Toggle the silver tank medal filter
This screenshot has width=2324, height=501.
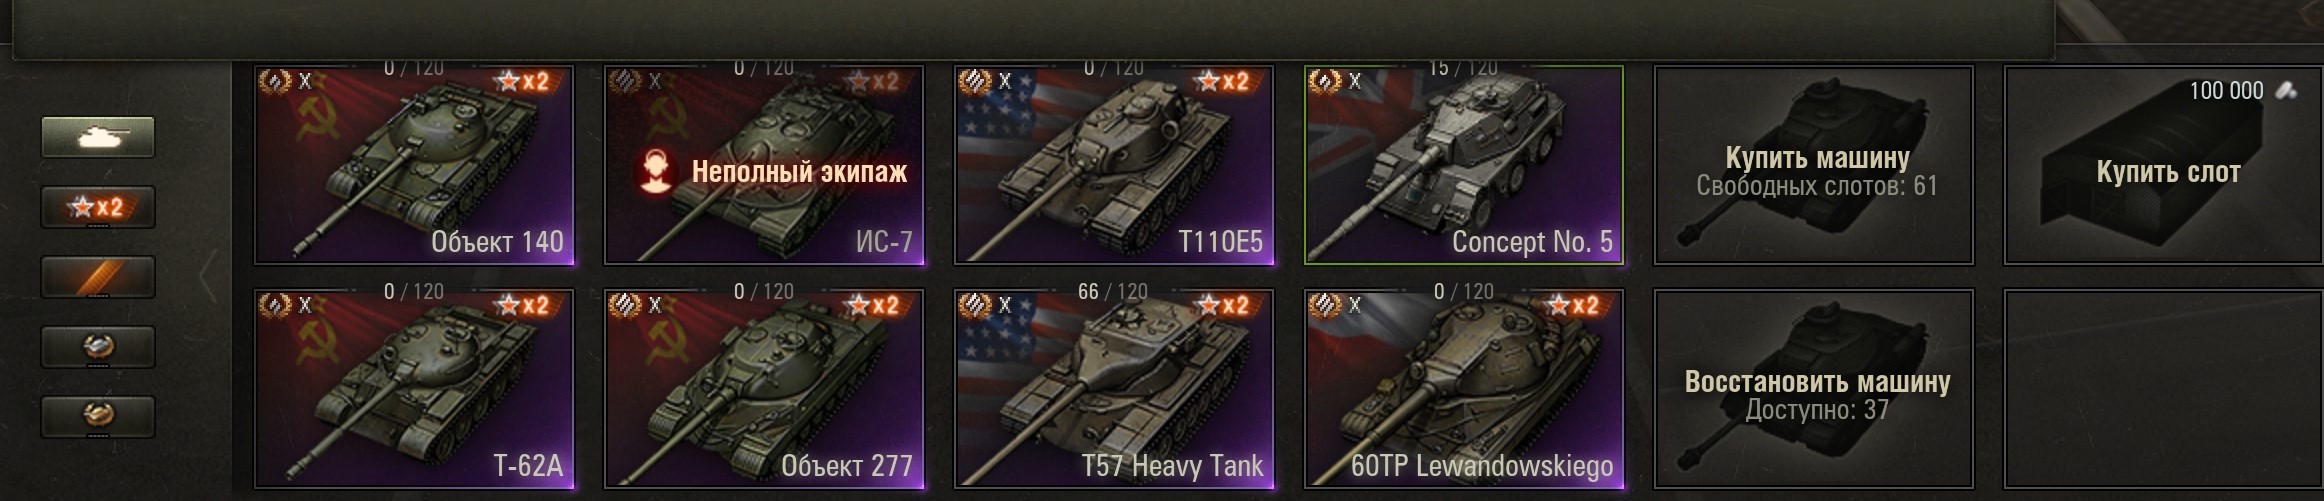pos(98,347)
